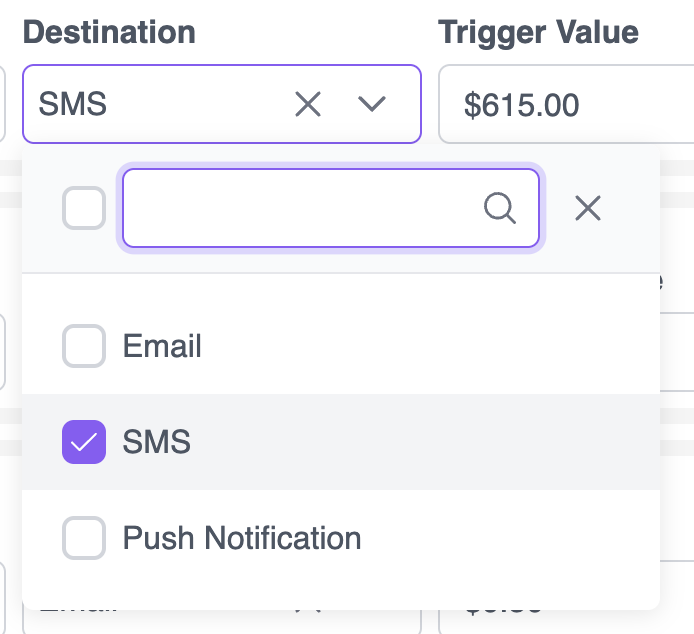Choose the Push Notification option text
This screenshot has height=634, width=694.
(x=242, y=538)
